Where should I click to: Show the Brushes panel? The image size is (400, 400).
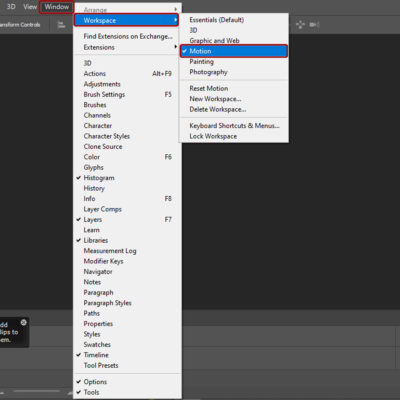point(127,105)
